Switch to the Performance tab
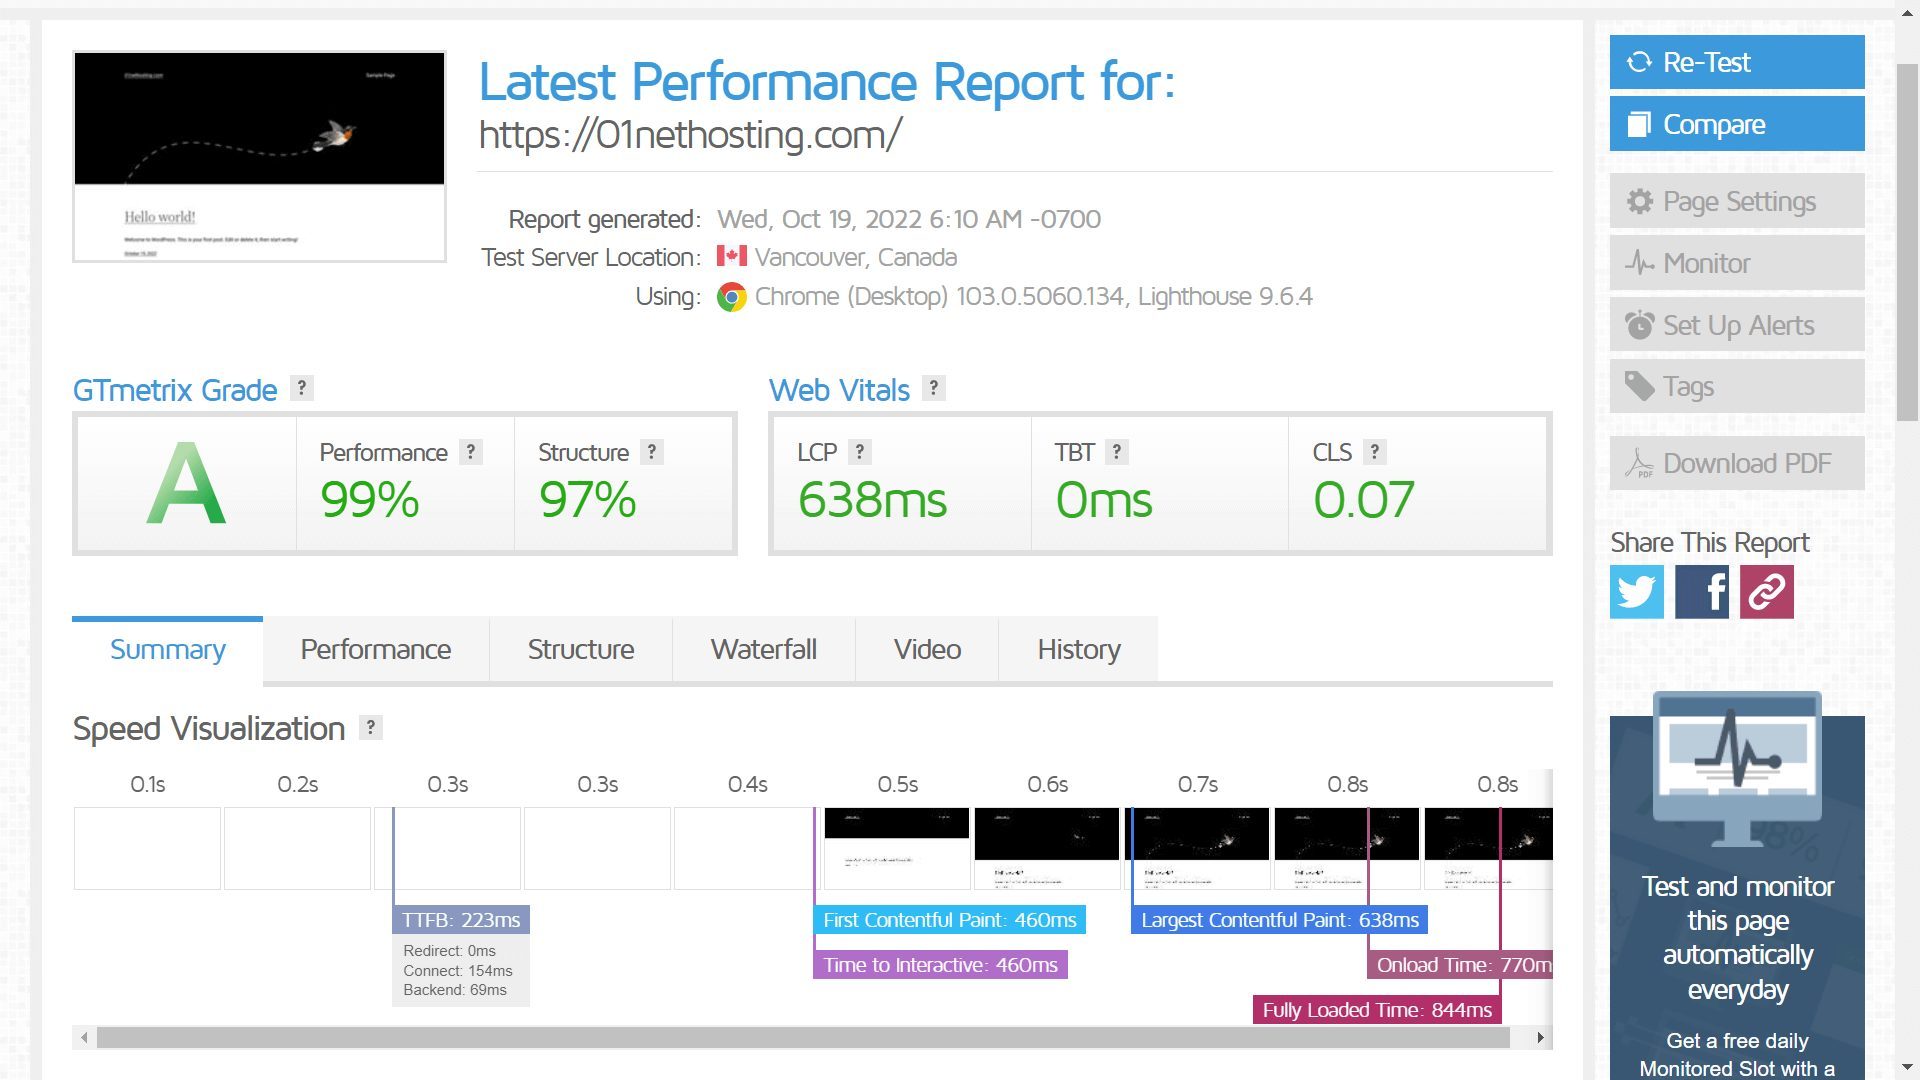Screen dimensions: 1920x1080 click(x=376, y=650)
